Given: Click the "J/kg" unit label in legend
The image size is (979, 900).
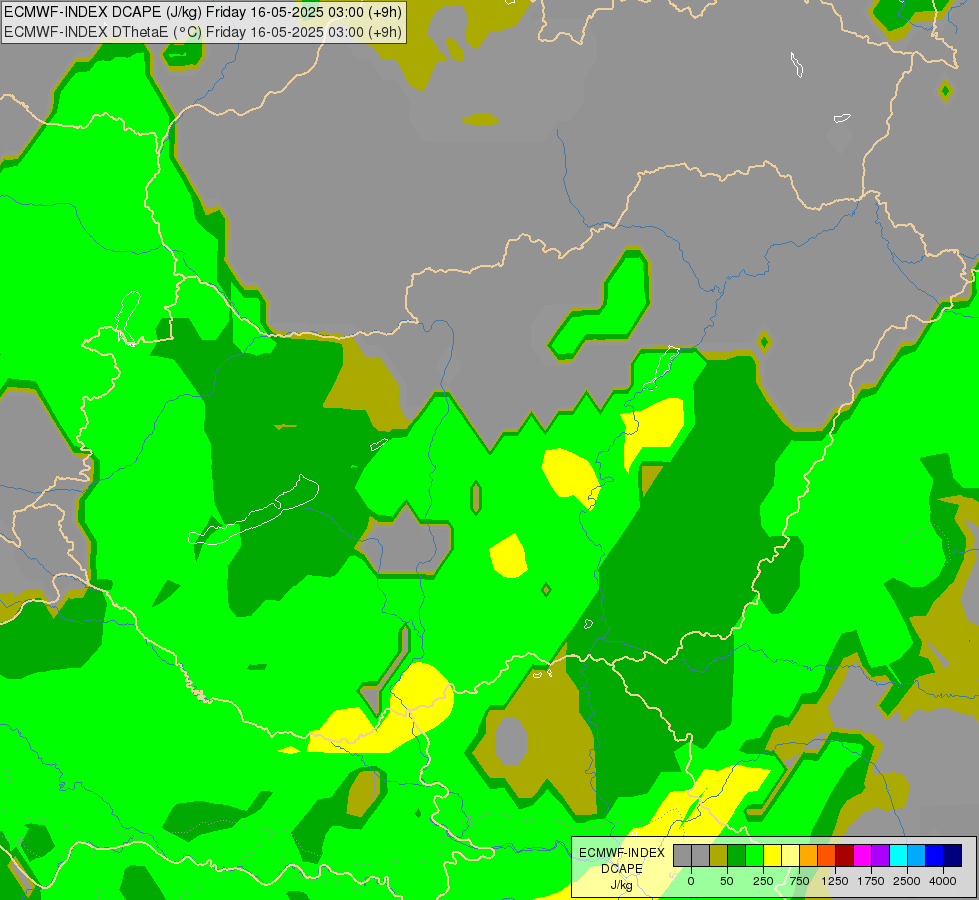Looking at the screenshot, I should (621, 885).
